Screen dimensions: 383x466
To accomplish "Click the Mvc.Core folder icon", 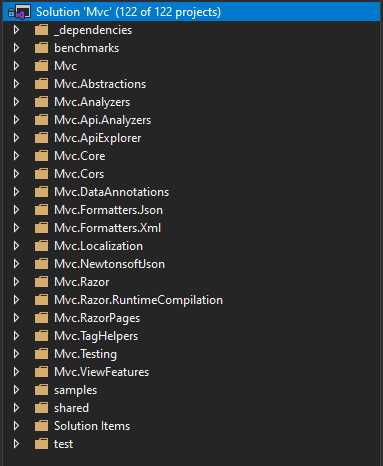I will tap(41, 156).
